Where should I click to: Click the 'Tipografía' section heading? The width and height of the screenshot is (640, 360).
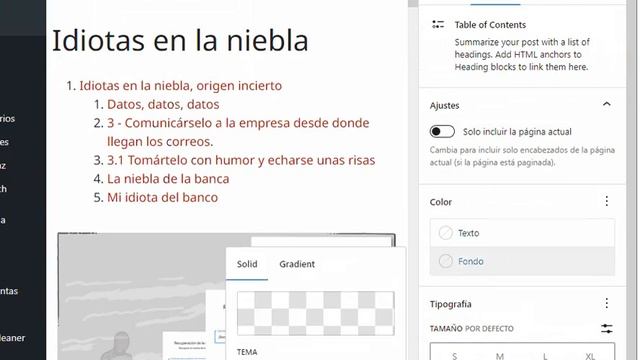pos(451,304)
